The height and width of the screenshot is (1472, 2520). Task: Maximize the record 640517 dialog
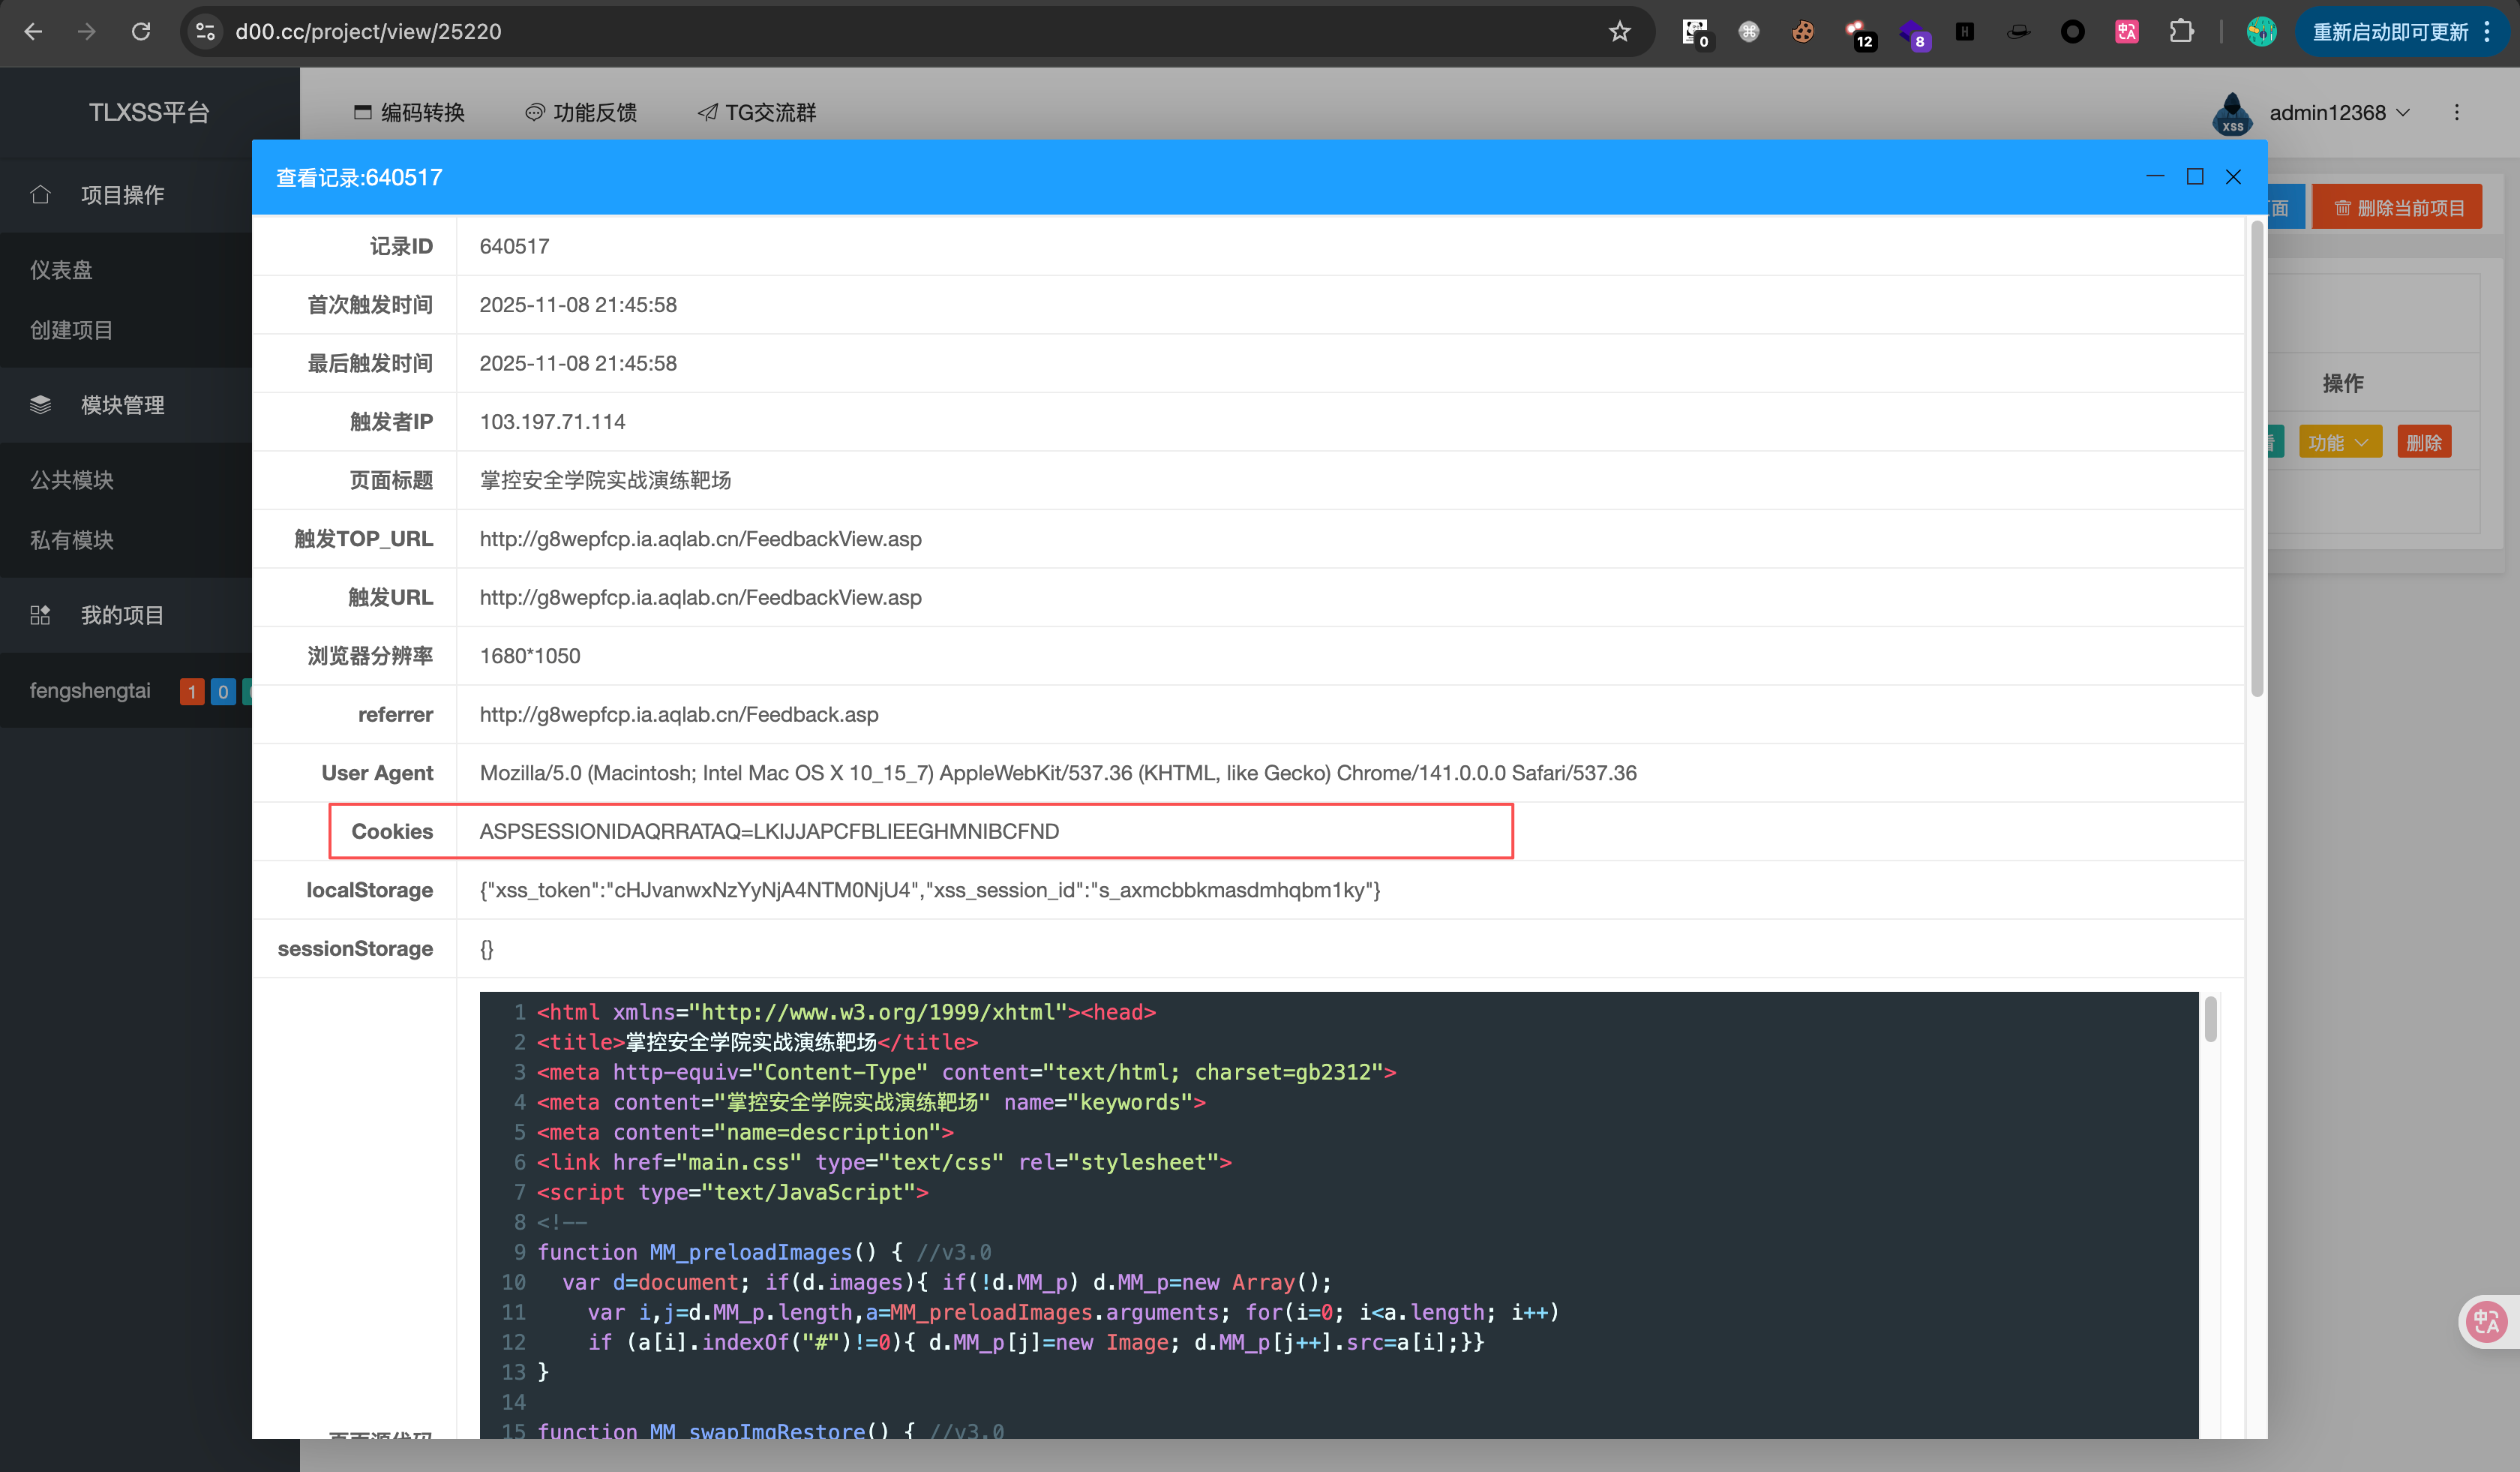click(2195, 177)
